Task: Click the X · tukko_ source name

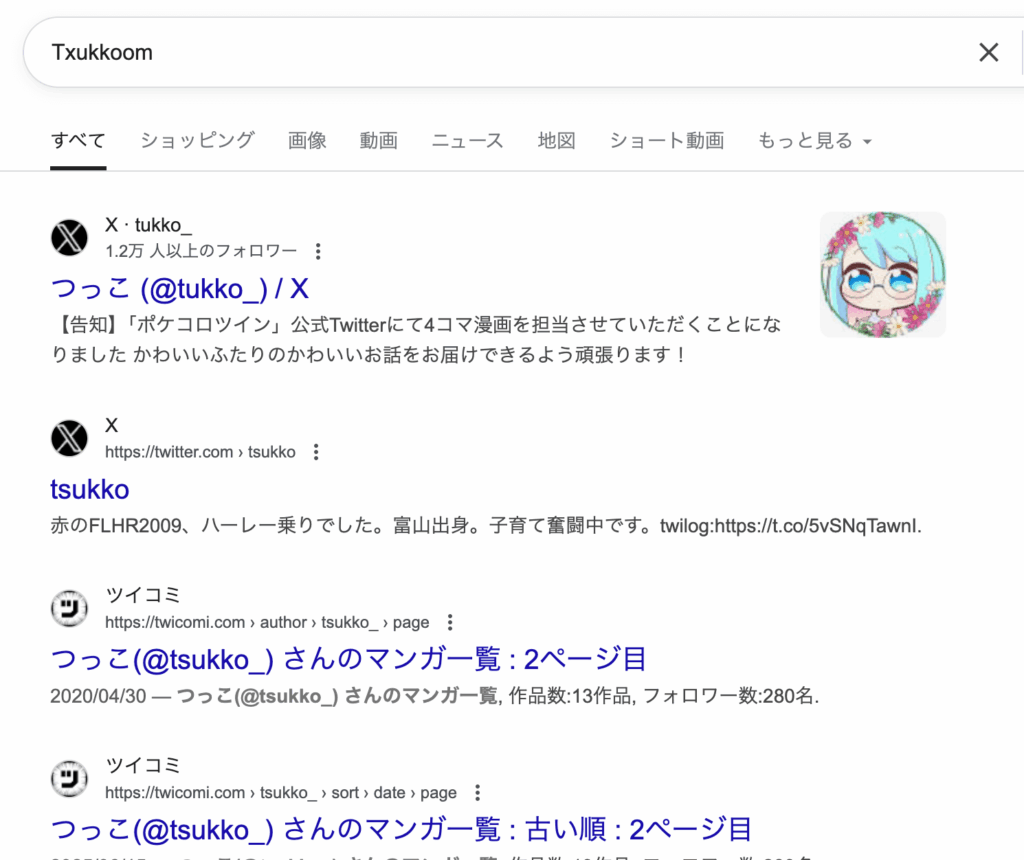Action: click(x=149, y=225)
